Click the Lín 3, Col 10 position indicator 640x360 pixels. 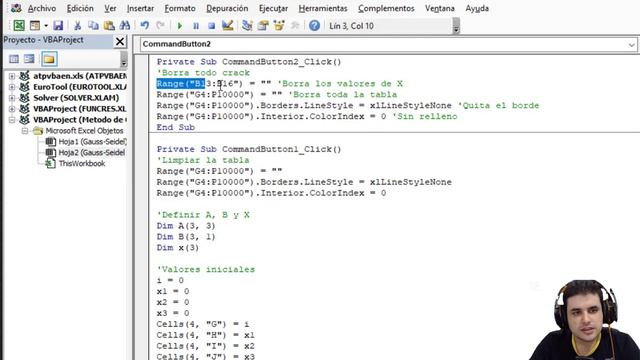(x=351, y=26)
